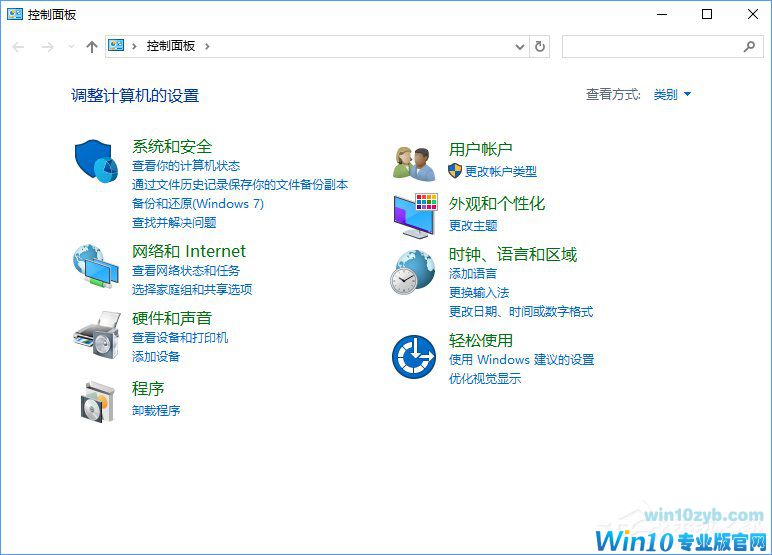Click the search magnifier icon

(749, 46)
